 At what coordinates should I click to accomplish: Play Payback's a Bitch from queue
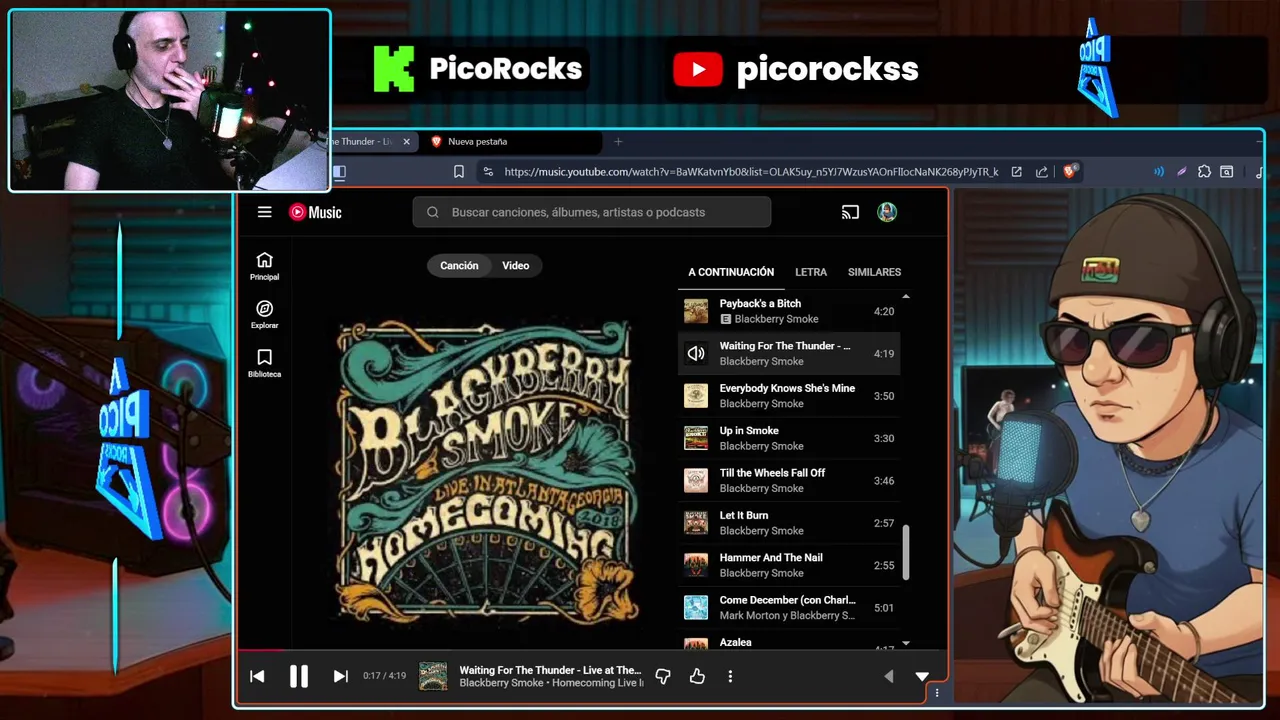[x=789, y=311]
